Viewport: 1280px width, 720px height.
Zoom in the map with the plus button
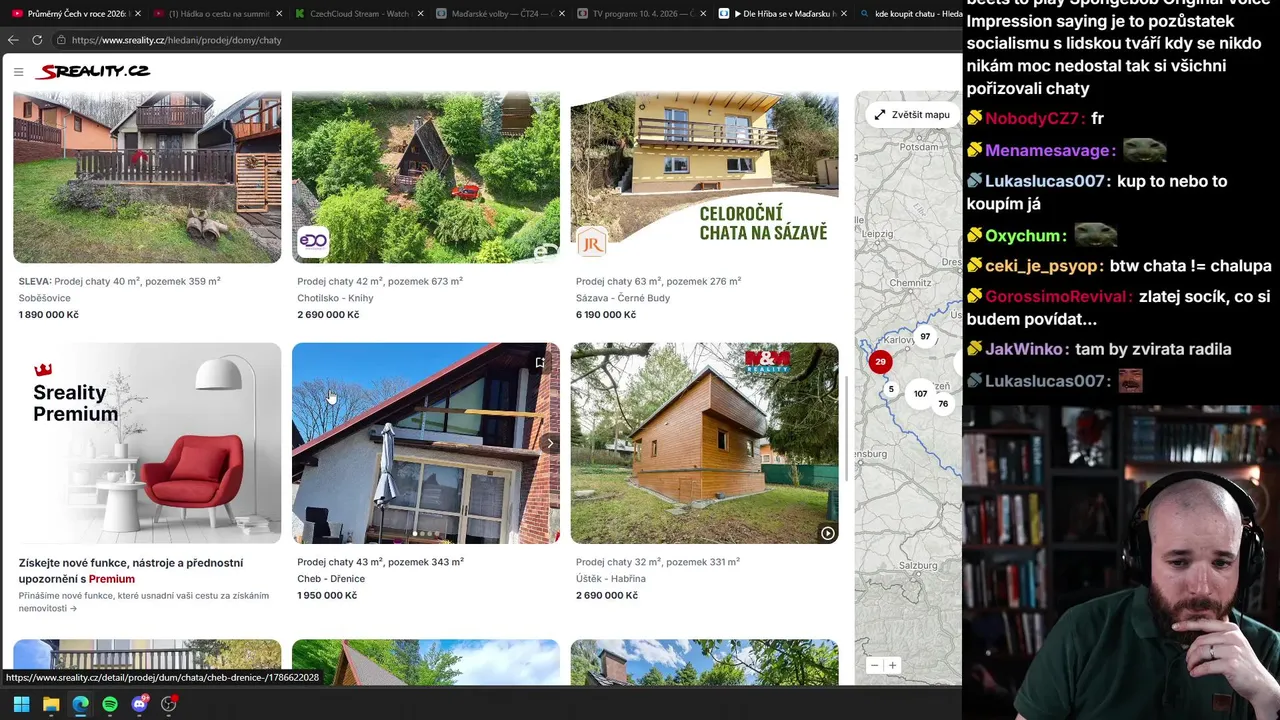[892, 665]
